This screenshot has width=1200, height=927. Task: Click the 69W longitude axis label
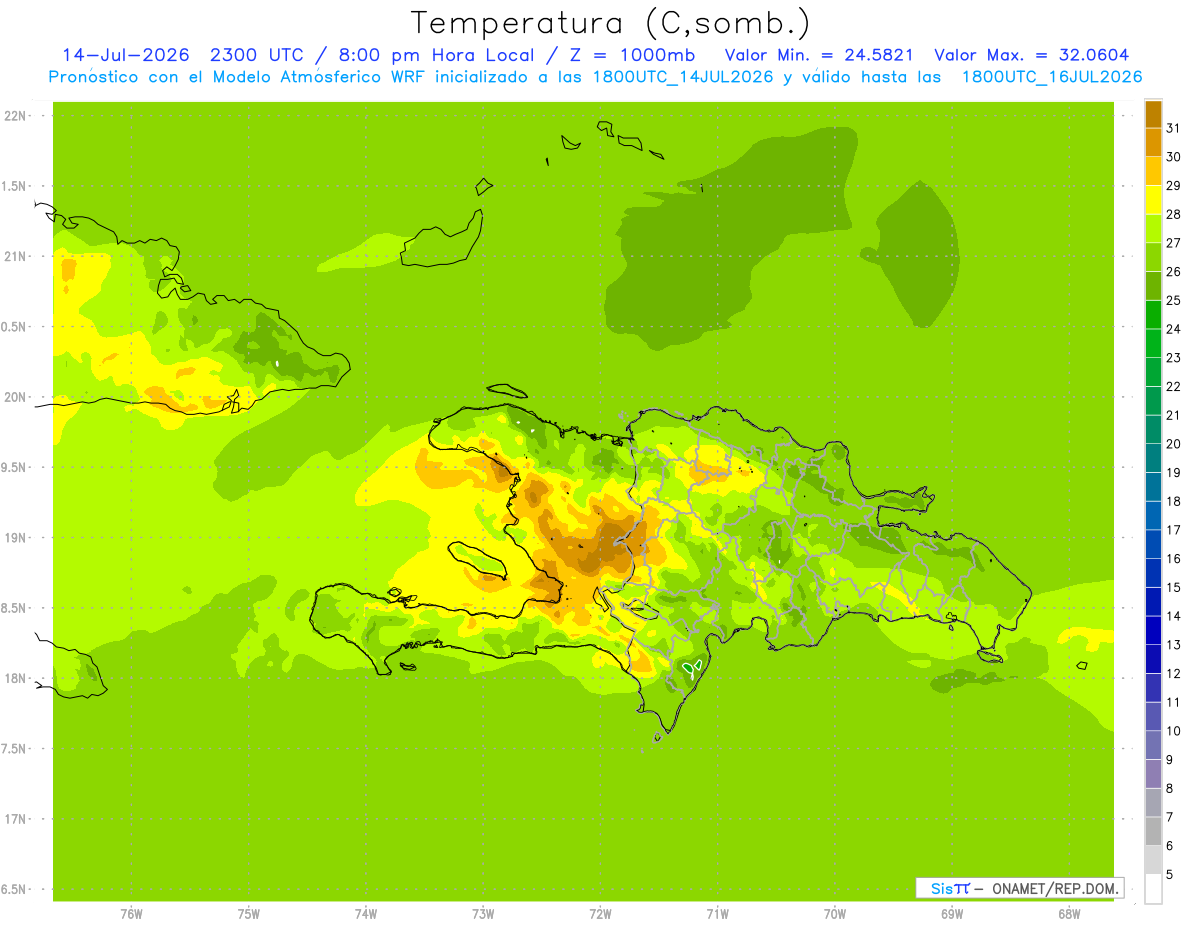(952, 914)
